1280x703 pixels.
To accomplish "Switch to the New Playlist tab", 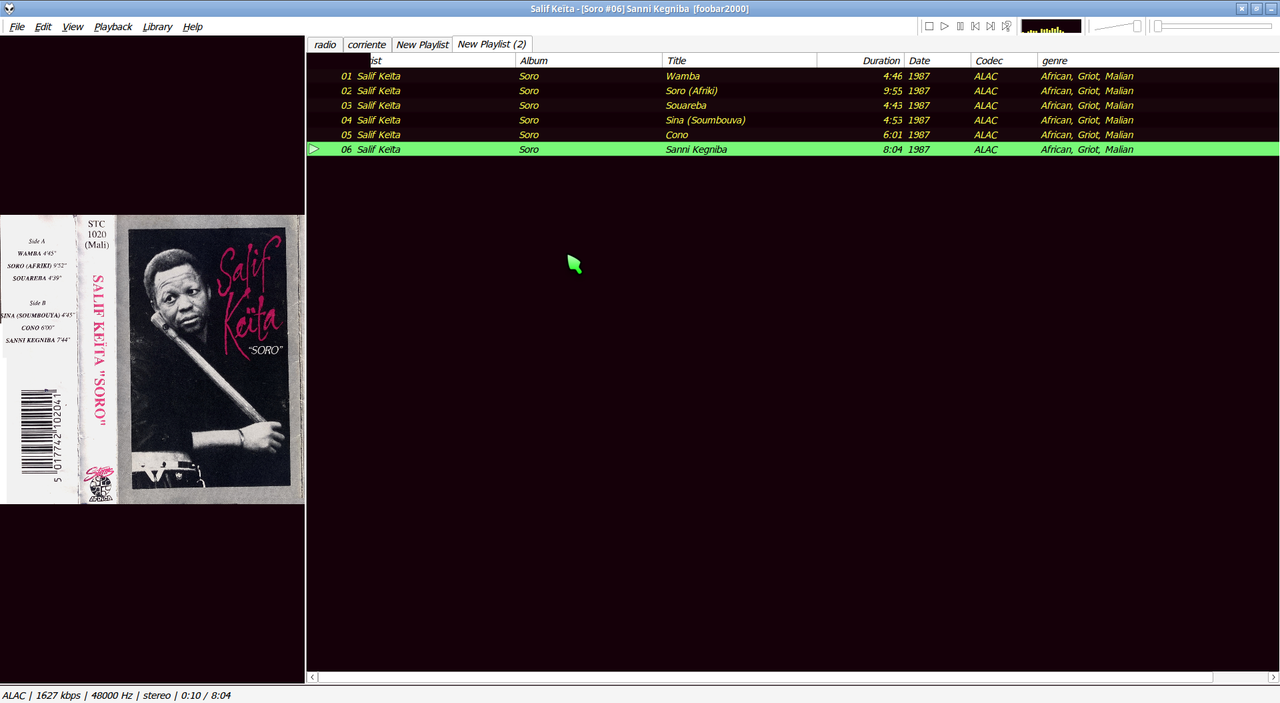I will pos(422,45).
